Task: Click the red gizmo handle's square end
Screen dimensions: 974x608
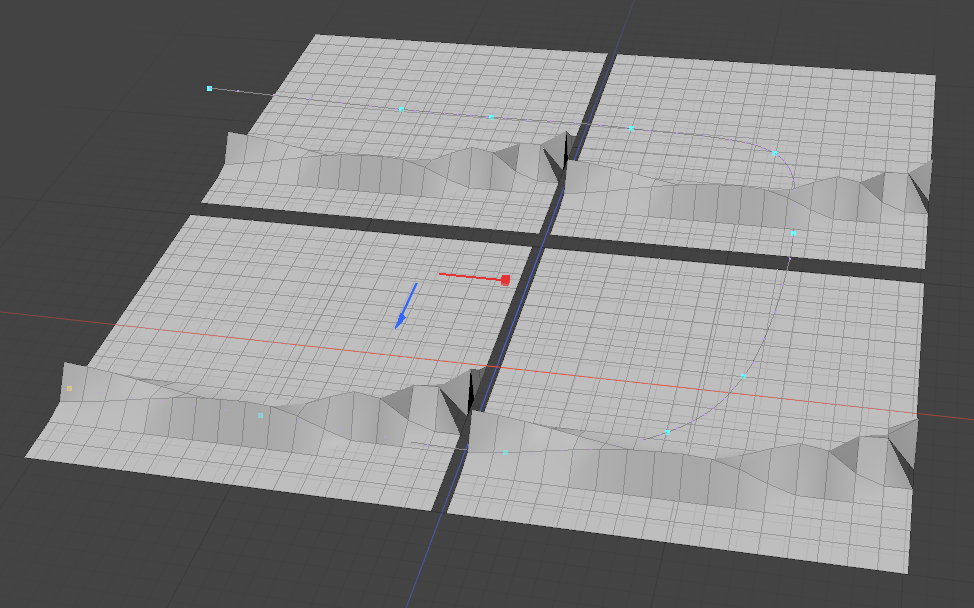Action: [x=505, y=280]
